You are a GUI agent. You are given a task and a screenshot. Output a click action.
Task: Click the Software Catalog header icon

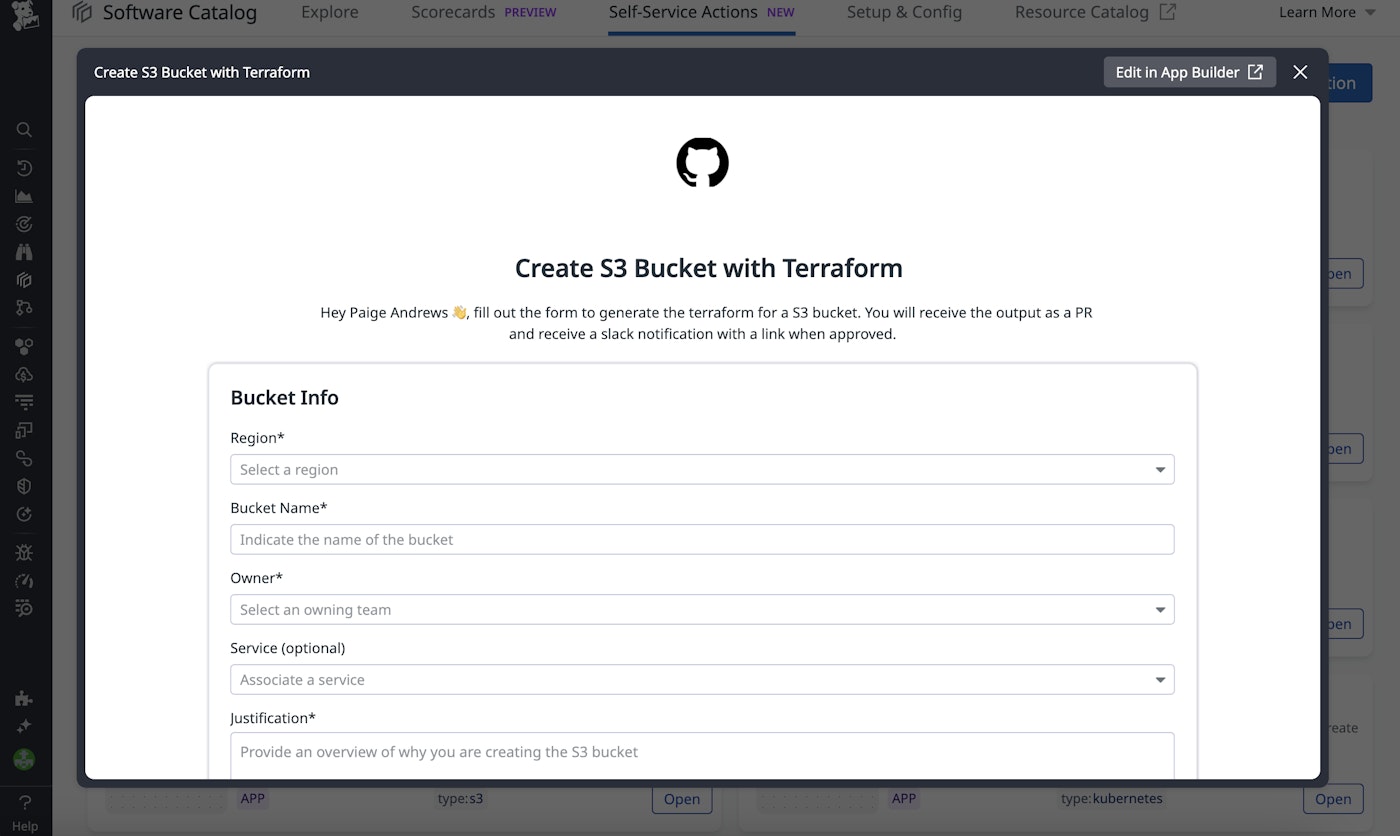pyautogui.click(x=82, y=13)
